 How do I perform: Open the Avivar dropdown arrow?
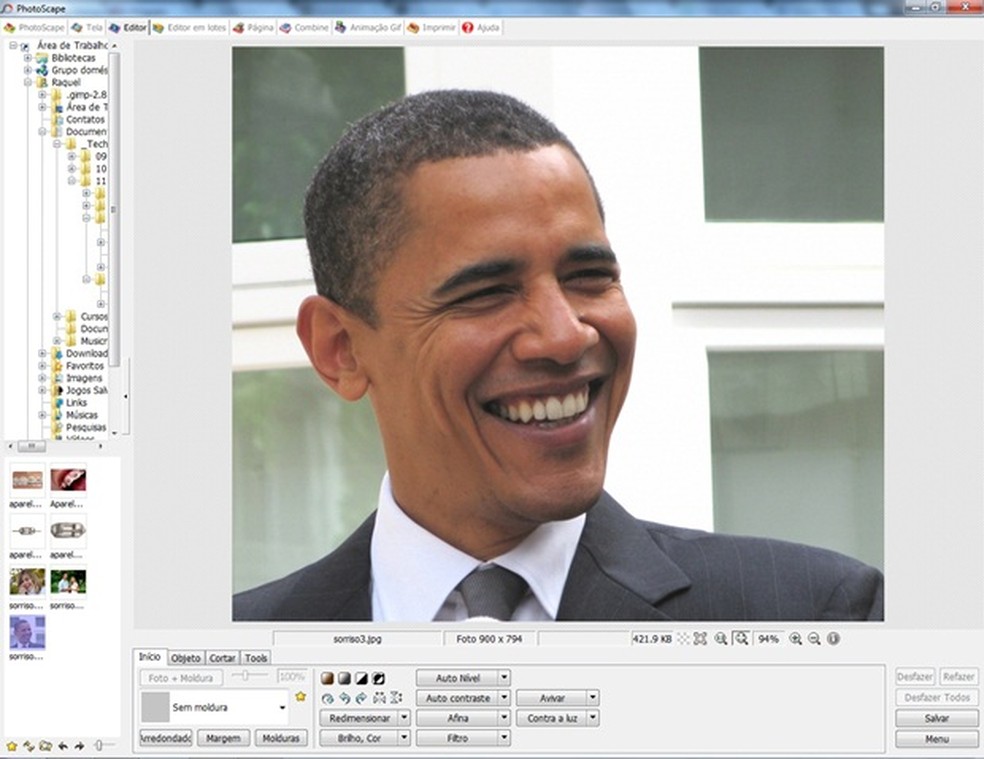pos(593,698)
